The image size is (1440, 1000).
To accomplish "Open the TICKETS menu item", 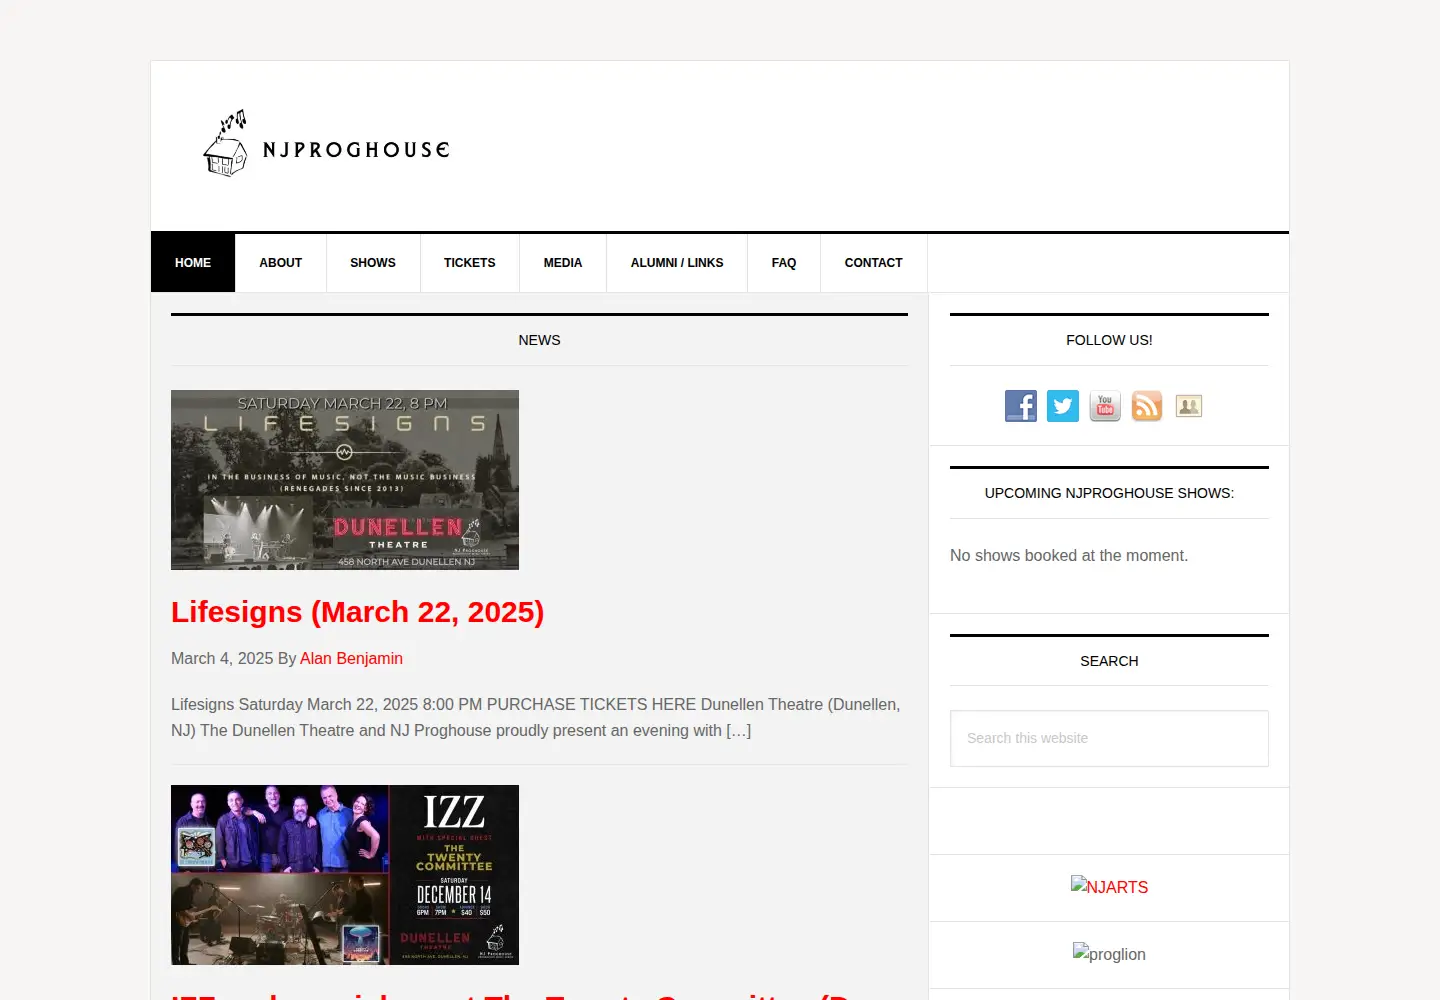I will coord(470,263).
